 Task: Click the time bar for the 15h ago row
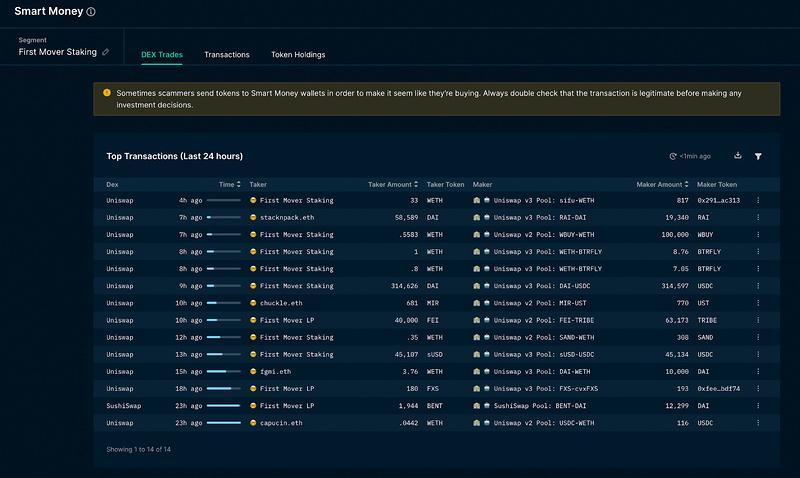tap(223, 372)
